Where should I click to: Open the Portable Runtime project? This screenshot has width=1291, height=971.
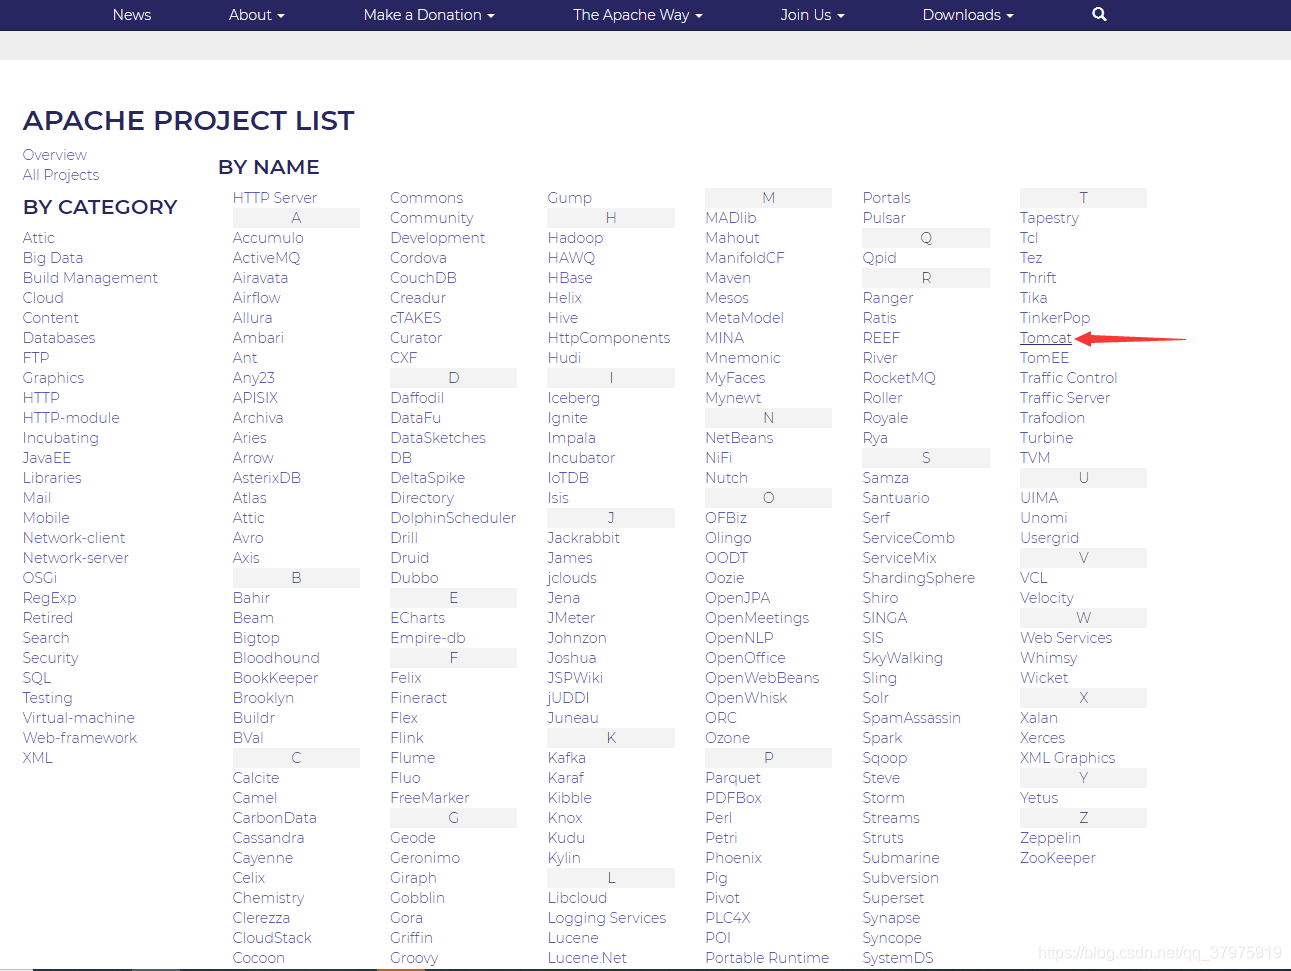(767, 958)
